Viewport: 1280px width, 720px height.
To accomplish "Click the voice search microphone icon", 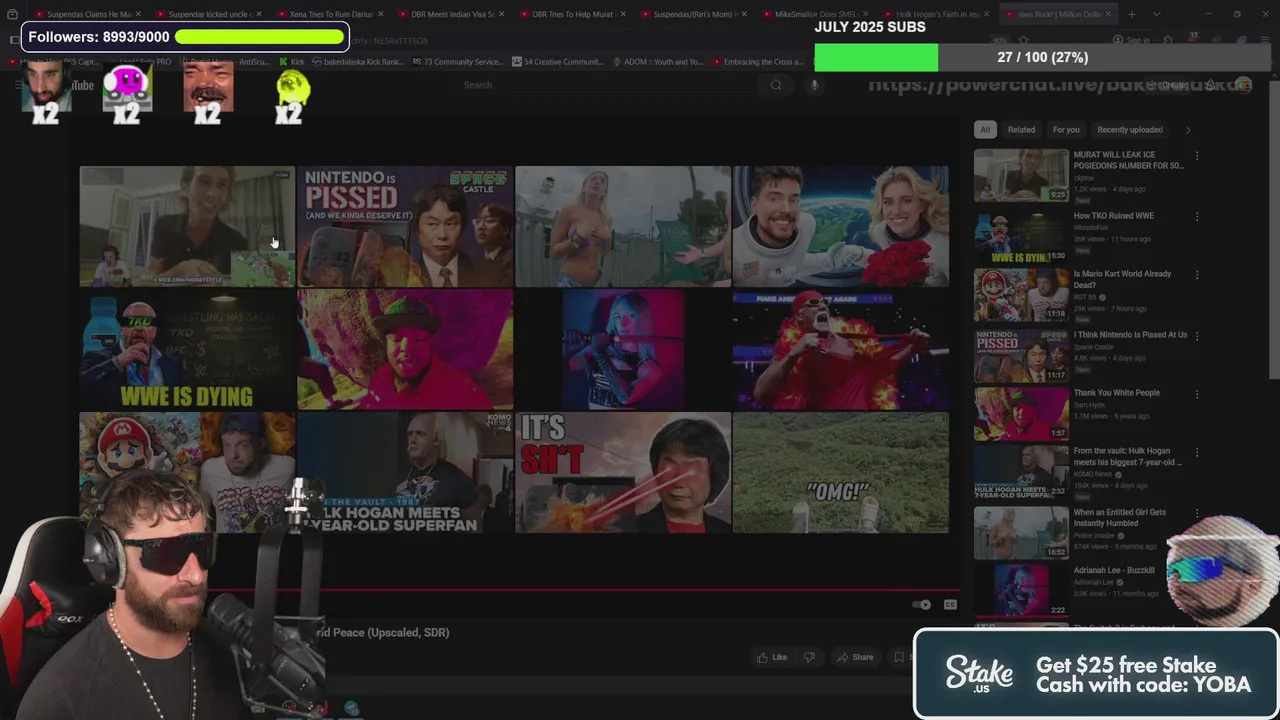I will click(814, 85).
